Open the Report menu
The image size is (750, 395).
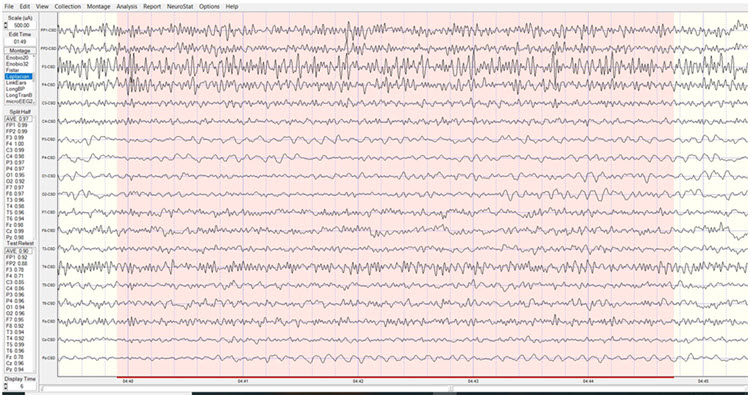click(152, 7)
